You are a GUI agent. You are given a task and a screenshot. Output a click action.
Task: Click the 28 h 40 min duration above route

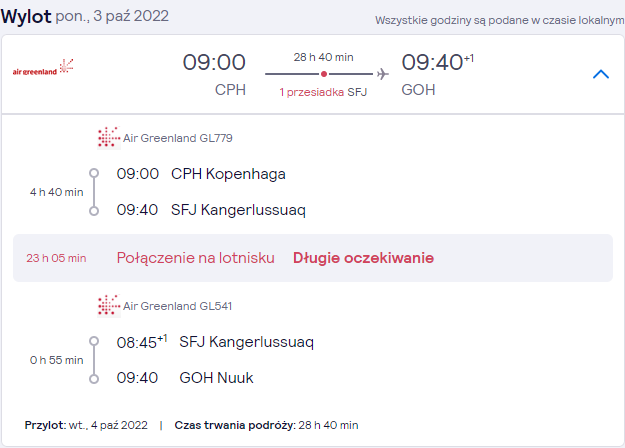[x=324, y=57]
